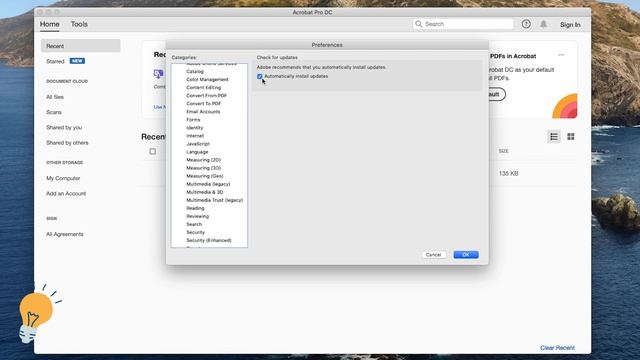Switch to grid view icon
This screenshot has height=360, width=640.
coord(571,137)
